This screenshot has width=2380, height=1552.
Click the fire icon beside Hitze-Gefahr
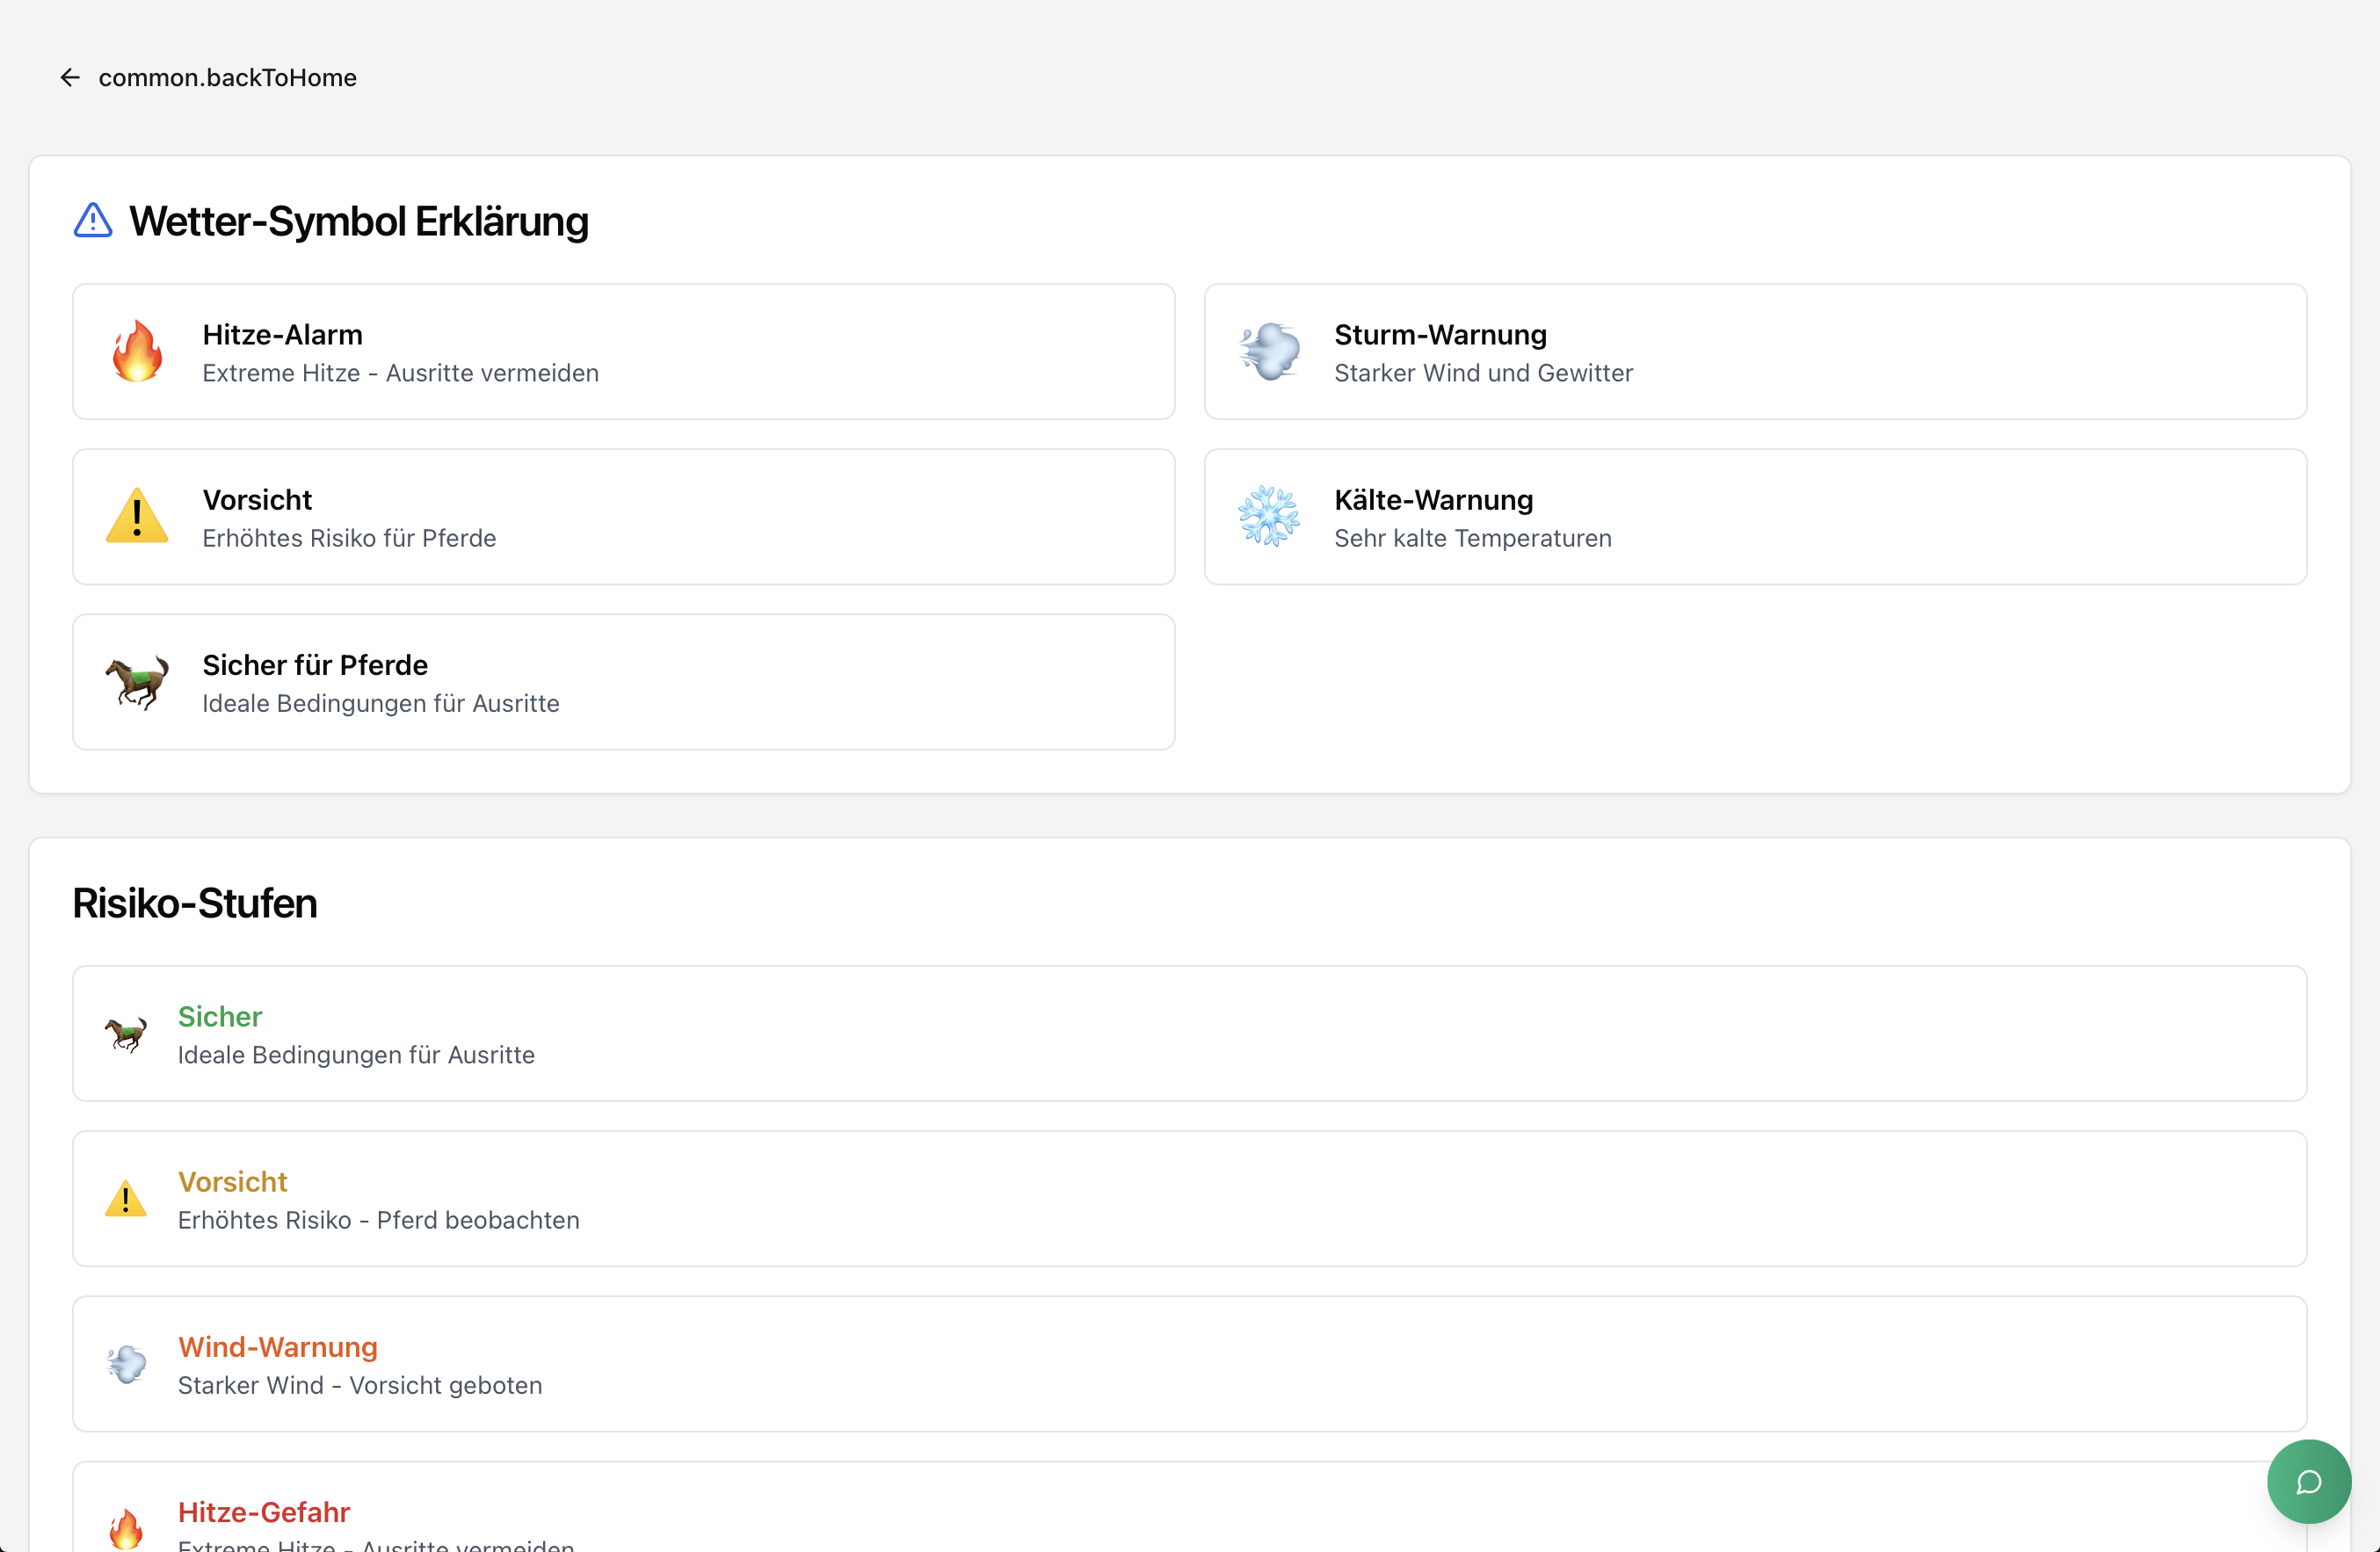tap(126, 1529)
